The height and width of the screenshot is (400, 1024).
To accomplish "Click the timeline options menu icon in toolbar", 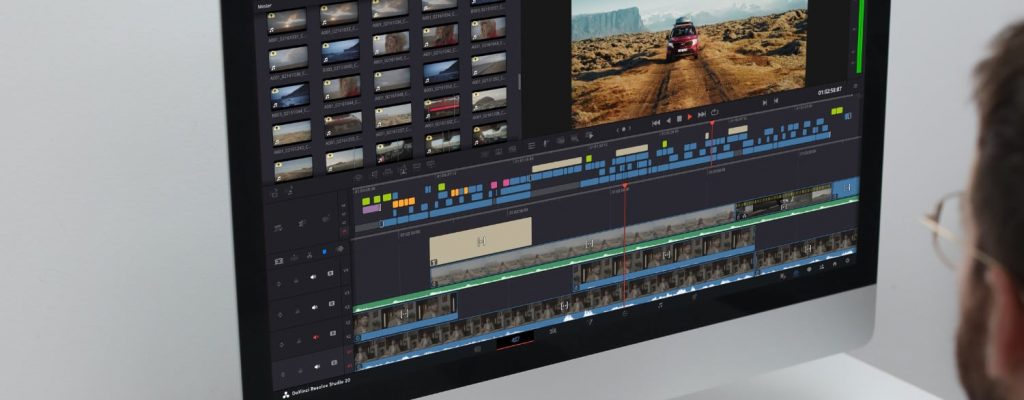I will pyautogui.click(x=531, y=146).
